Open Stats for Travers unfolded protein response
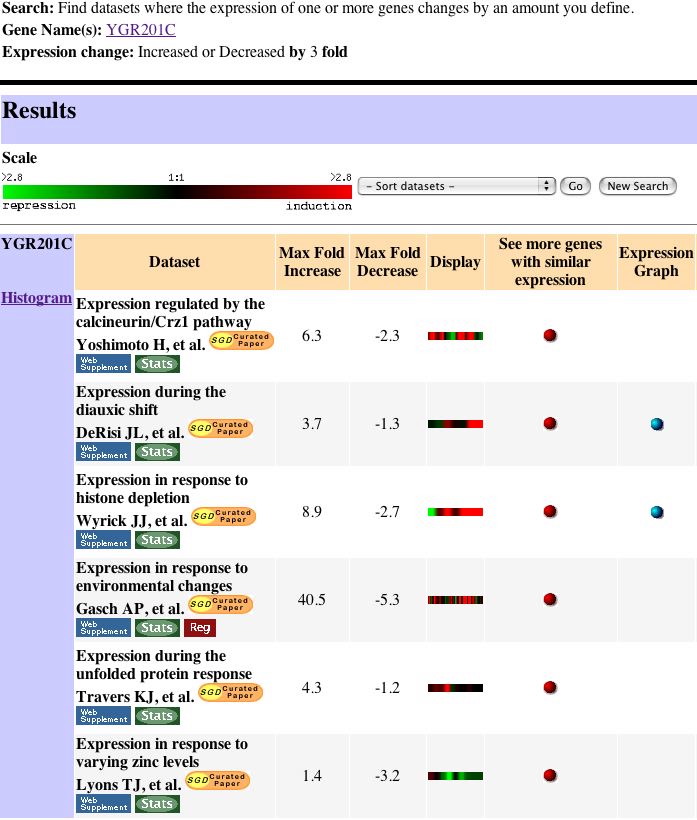This screenshot has height=820, width=697. pos(157,716)
